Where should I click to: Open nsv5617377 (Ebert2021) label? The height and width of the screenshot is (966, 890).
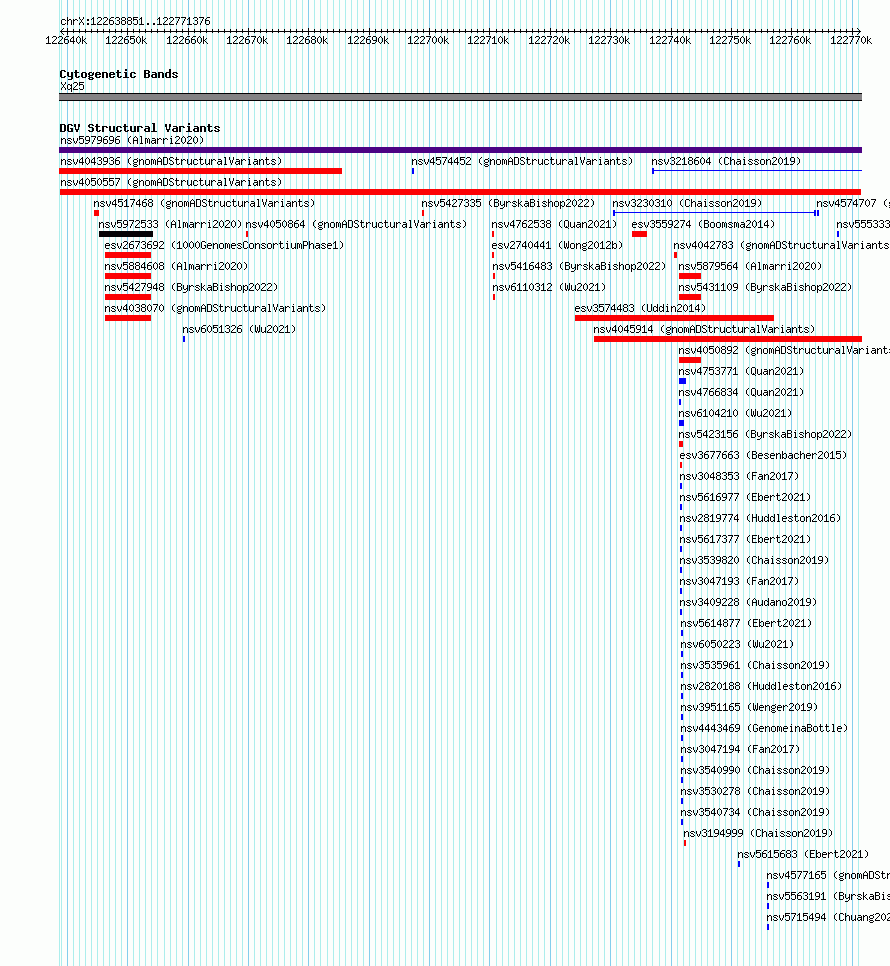tap(745, 538)
